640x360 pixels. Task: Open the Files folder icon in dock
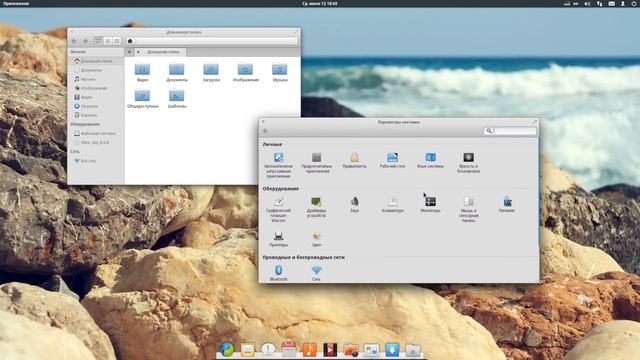413,350
